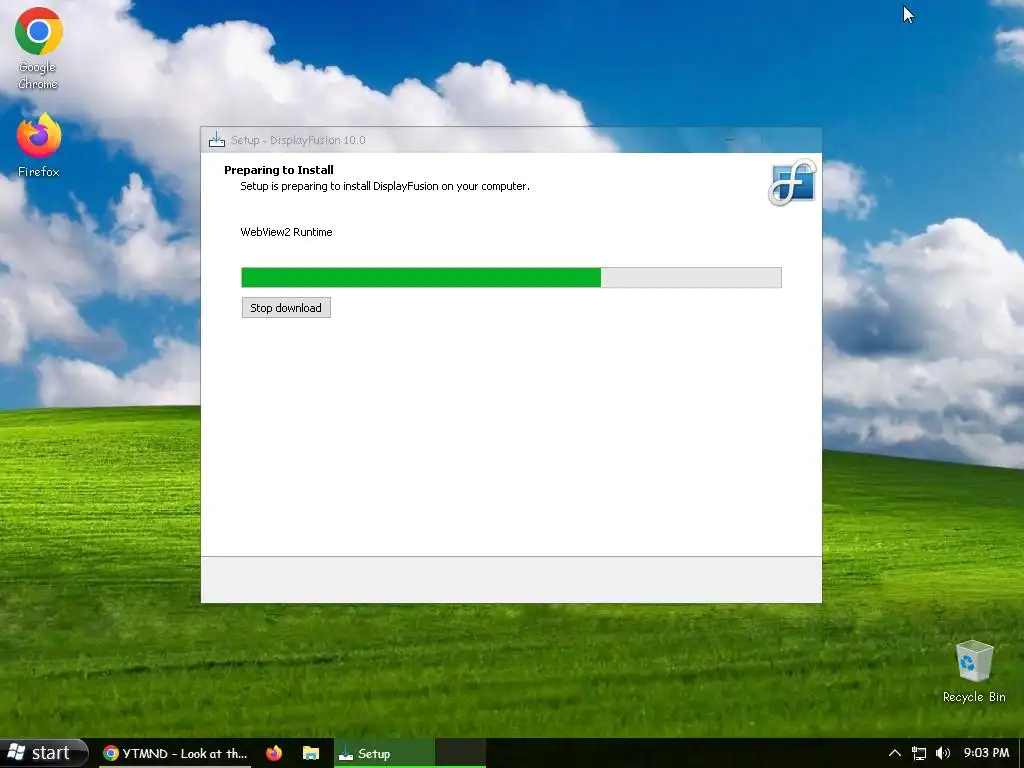Switch to the YTMND Chrome taskbar window

coord(176,754)
